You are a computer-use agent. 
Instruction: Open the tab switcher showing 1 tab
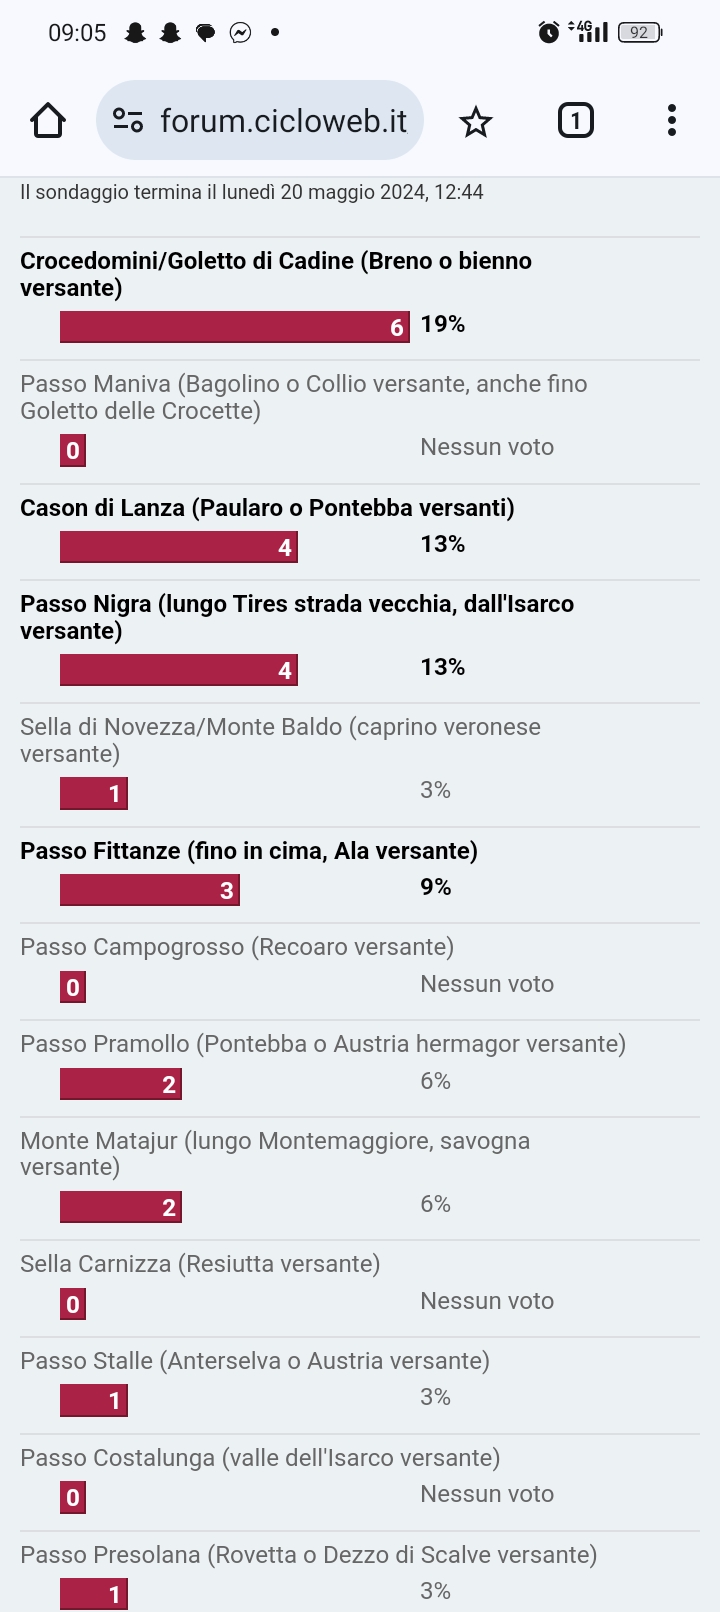575,121
